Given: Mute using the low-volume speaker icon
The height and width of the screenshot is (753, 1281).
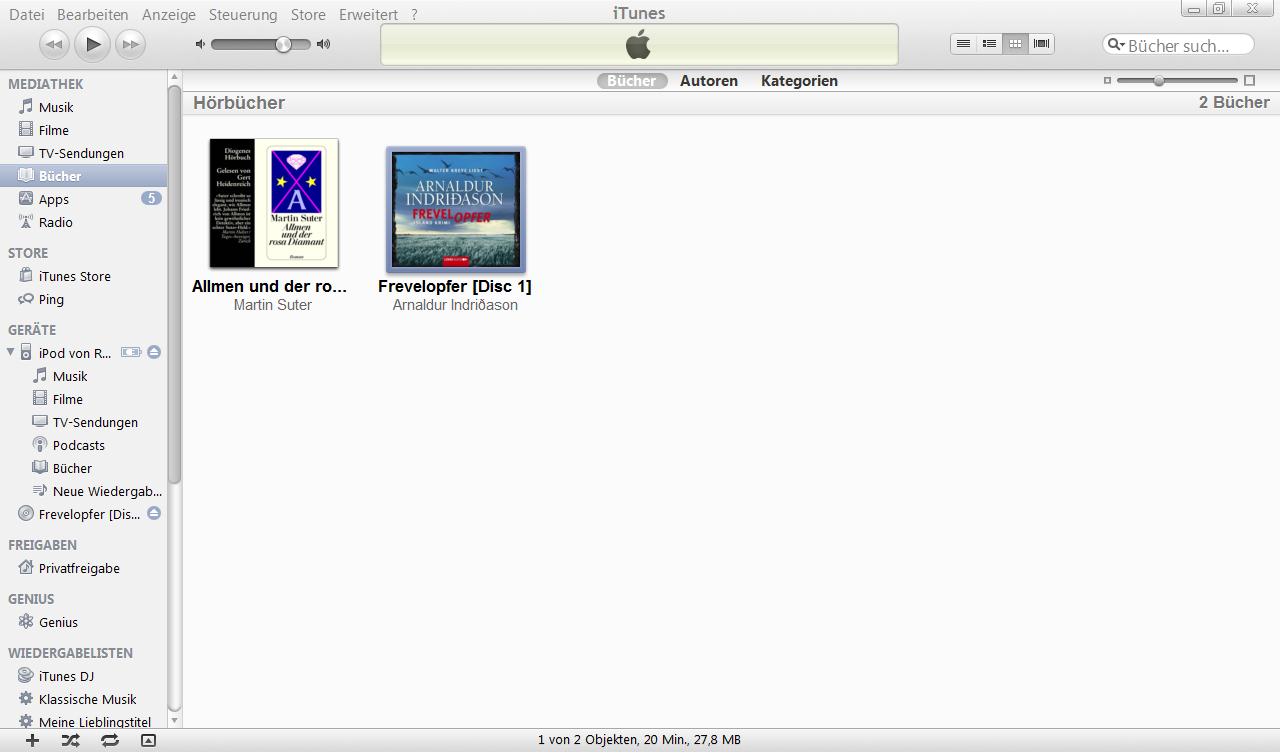Looking at the screenshot, I should (x=200, y=44).
